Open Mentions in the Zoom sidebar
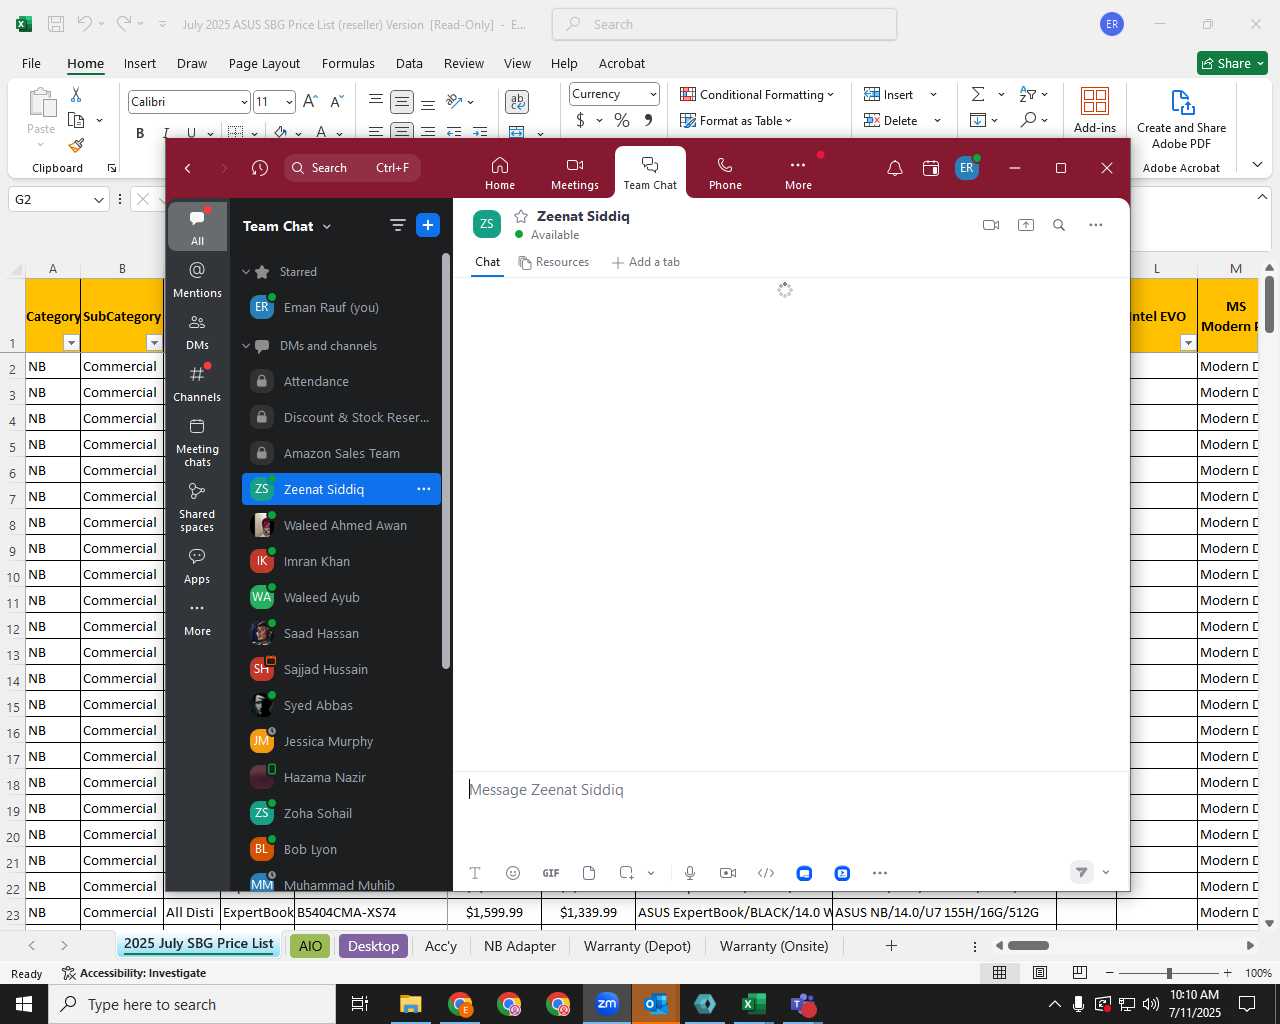Screen dimensions: 1280x1024 click(x=197, y=280)
